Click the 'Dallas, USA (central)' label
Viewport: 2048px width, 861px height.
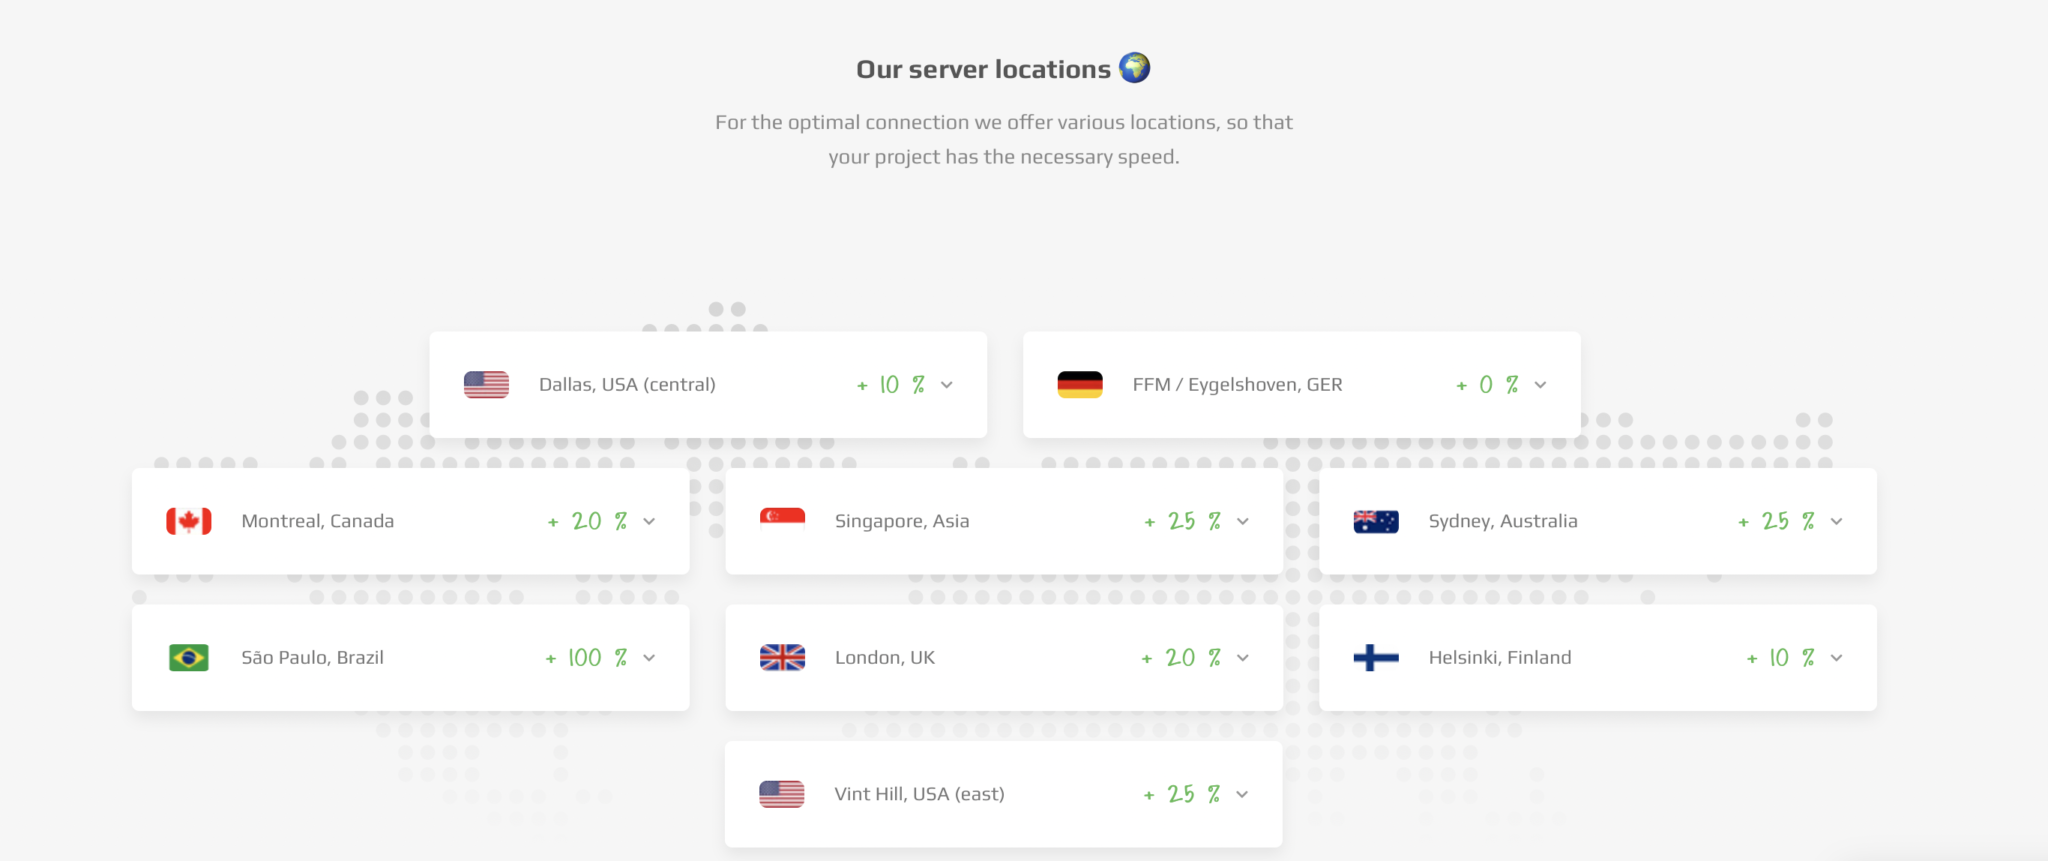627,385
